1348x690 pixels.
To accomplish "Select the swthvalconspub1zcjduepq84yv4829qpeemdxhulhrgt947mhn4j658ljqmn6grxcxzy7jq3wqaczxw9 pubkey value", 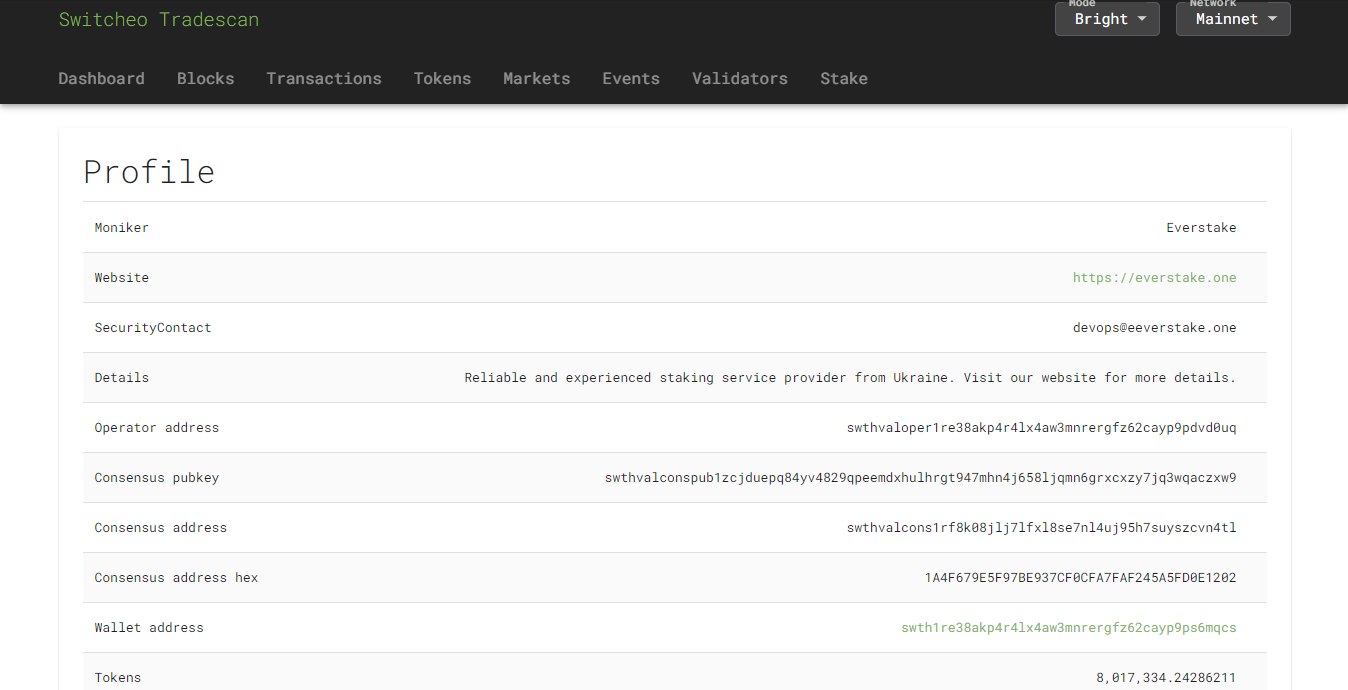I will [x=920, y=478].
